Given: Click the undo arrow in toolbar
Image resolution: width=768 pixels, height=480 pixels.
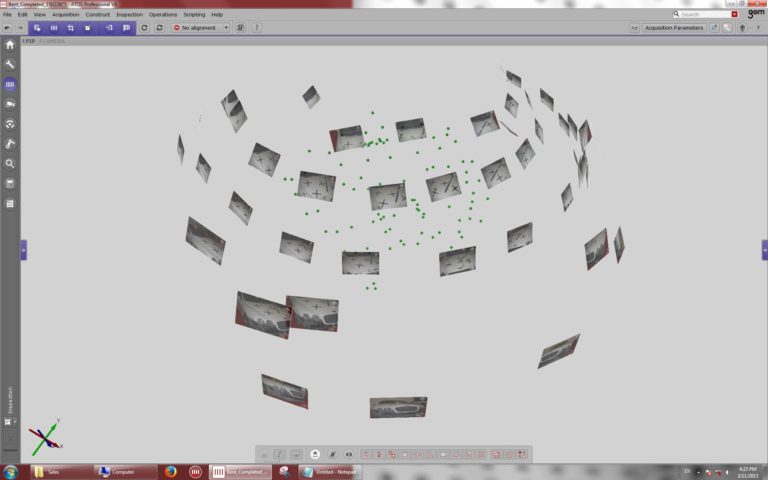Looking at the screenshot, I should [7, 28].
